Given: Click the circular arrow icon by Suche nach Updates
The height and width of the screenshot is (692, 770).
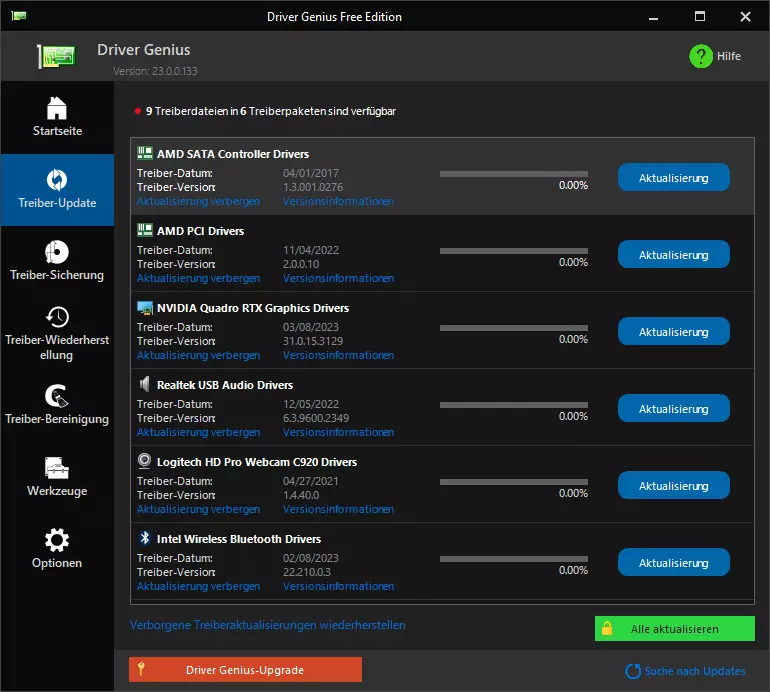Looking at the screenshot, I should pos(632,671).
